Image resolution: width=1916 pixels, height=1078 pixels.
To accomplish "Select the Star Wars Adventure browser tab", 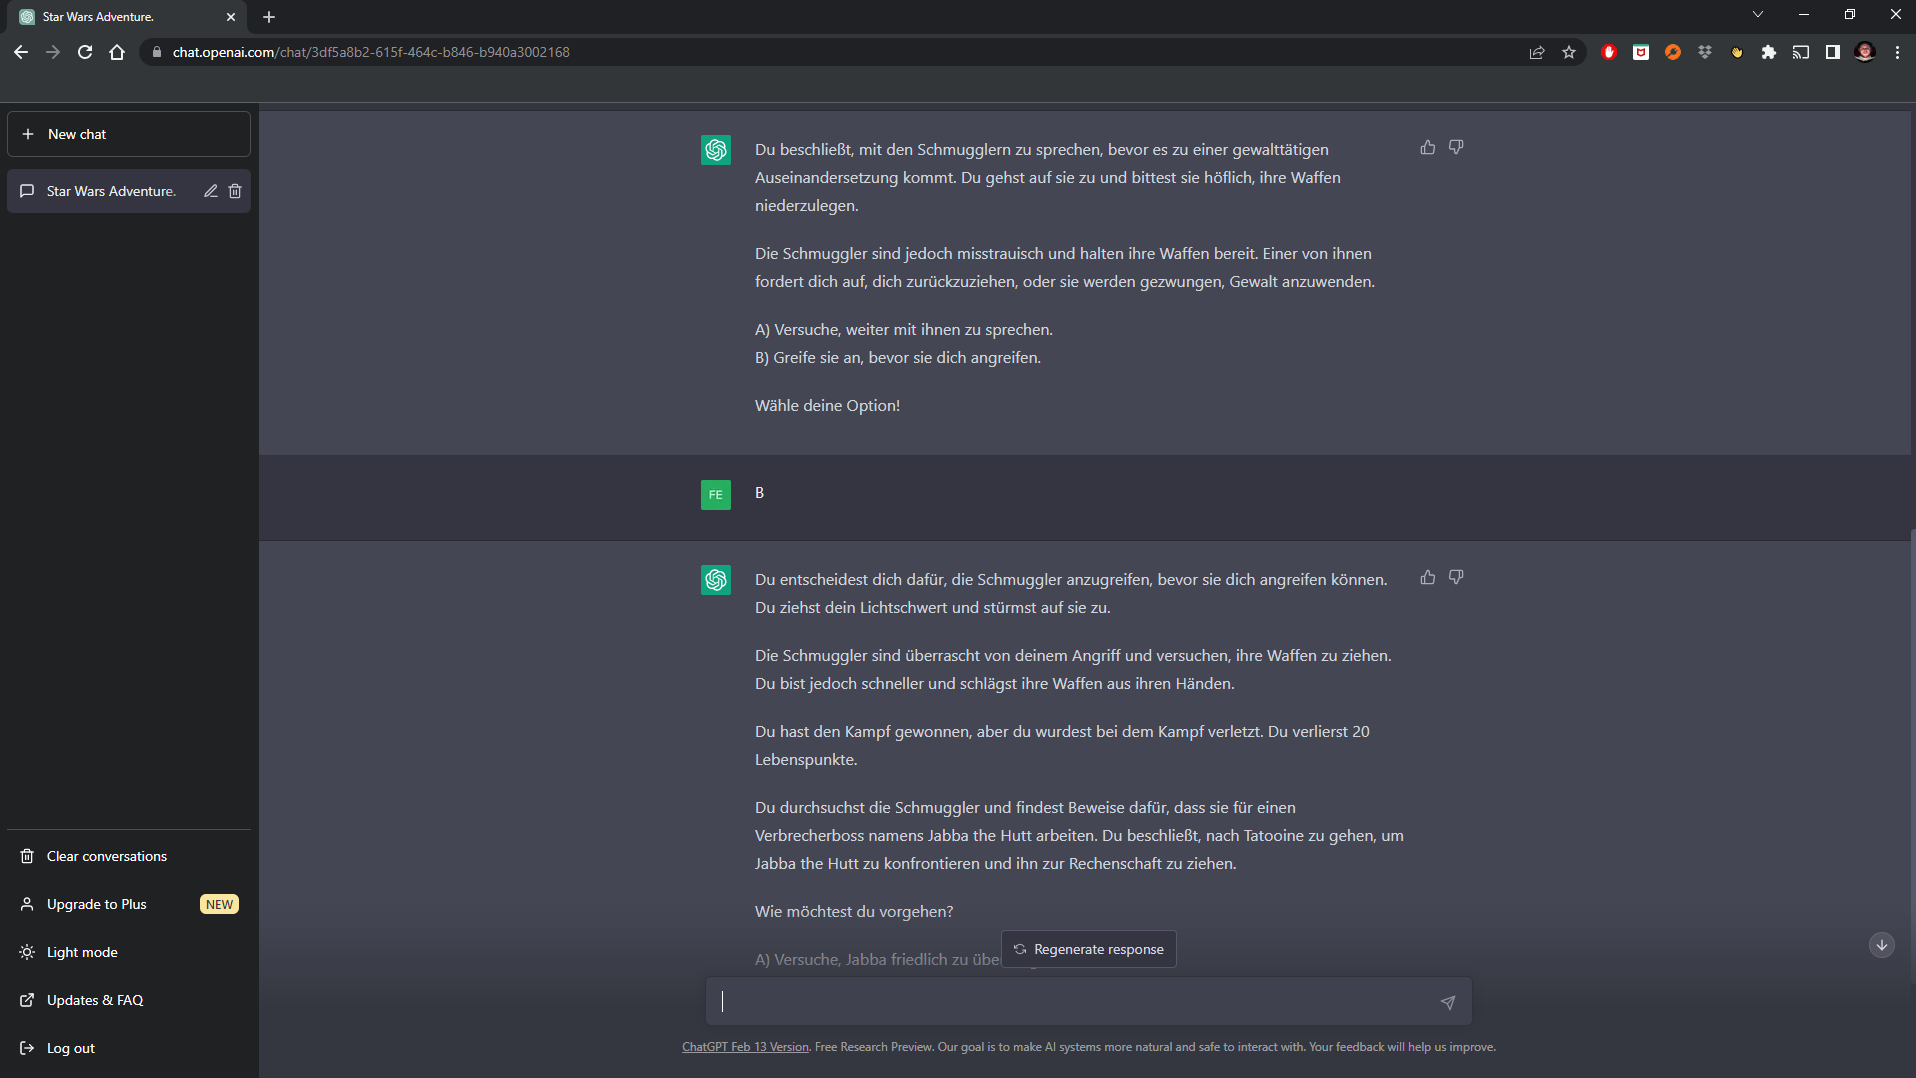I will [x=120, y=17].
